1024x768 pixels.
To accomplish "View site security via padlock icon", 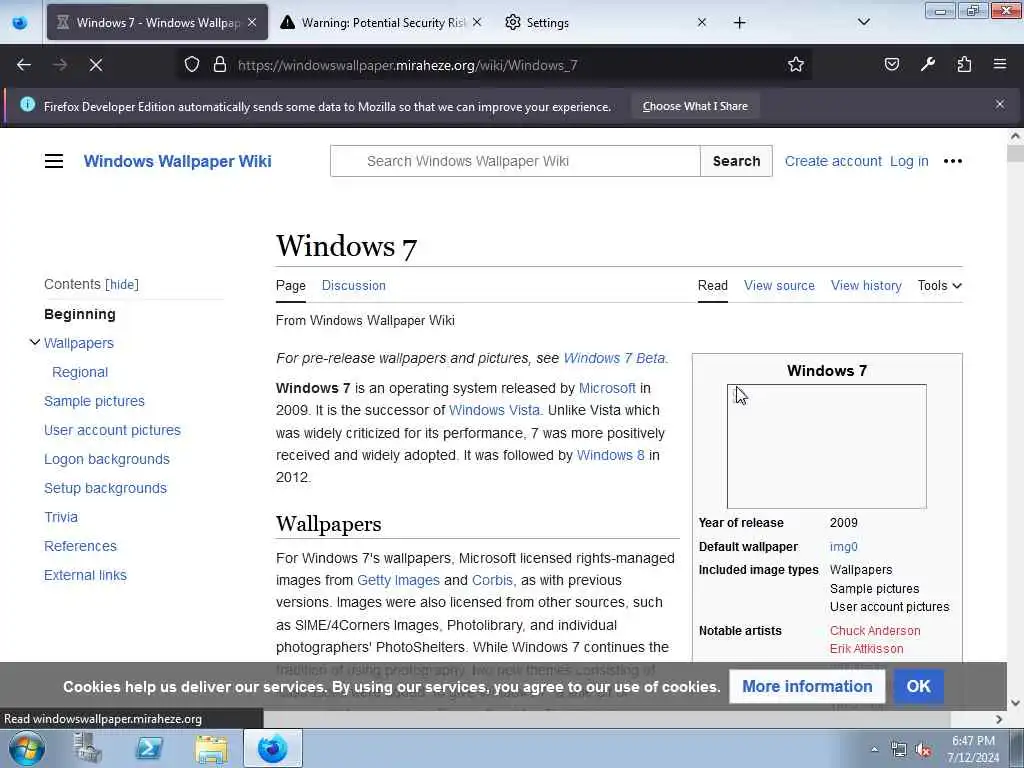I will tap(219, 65).
